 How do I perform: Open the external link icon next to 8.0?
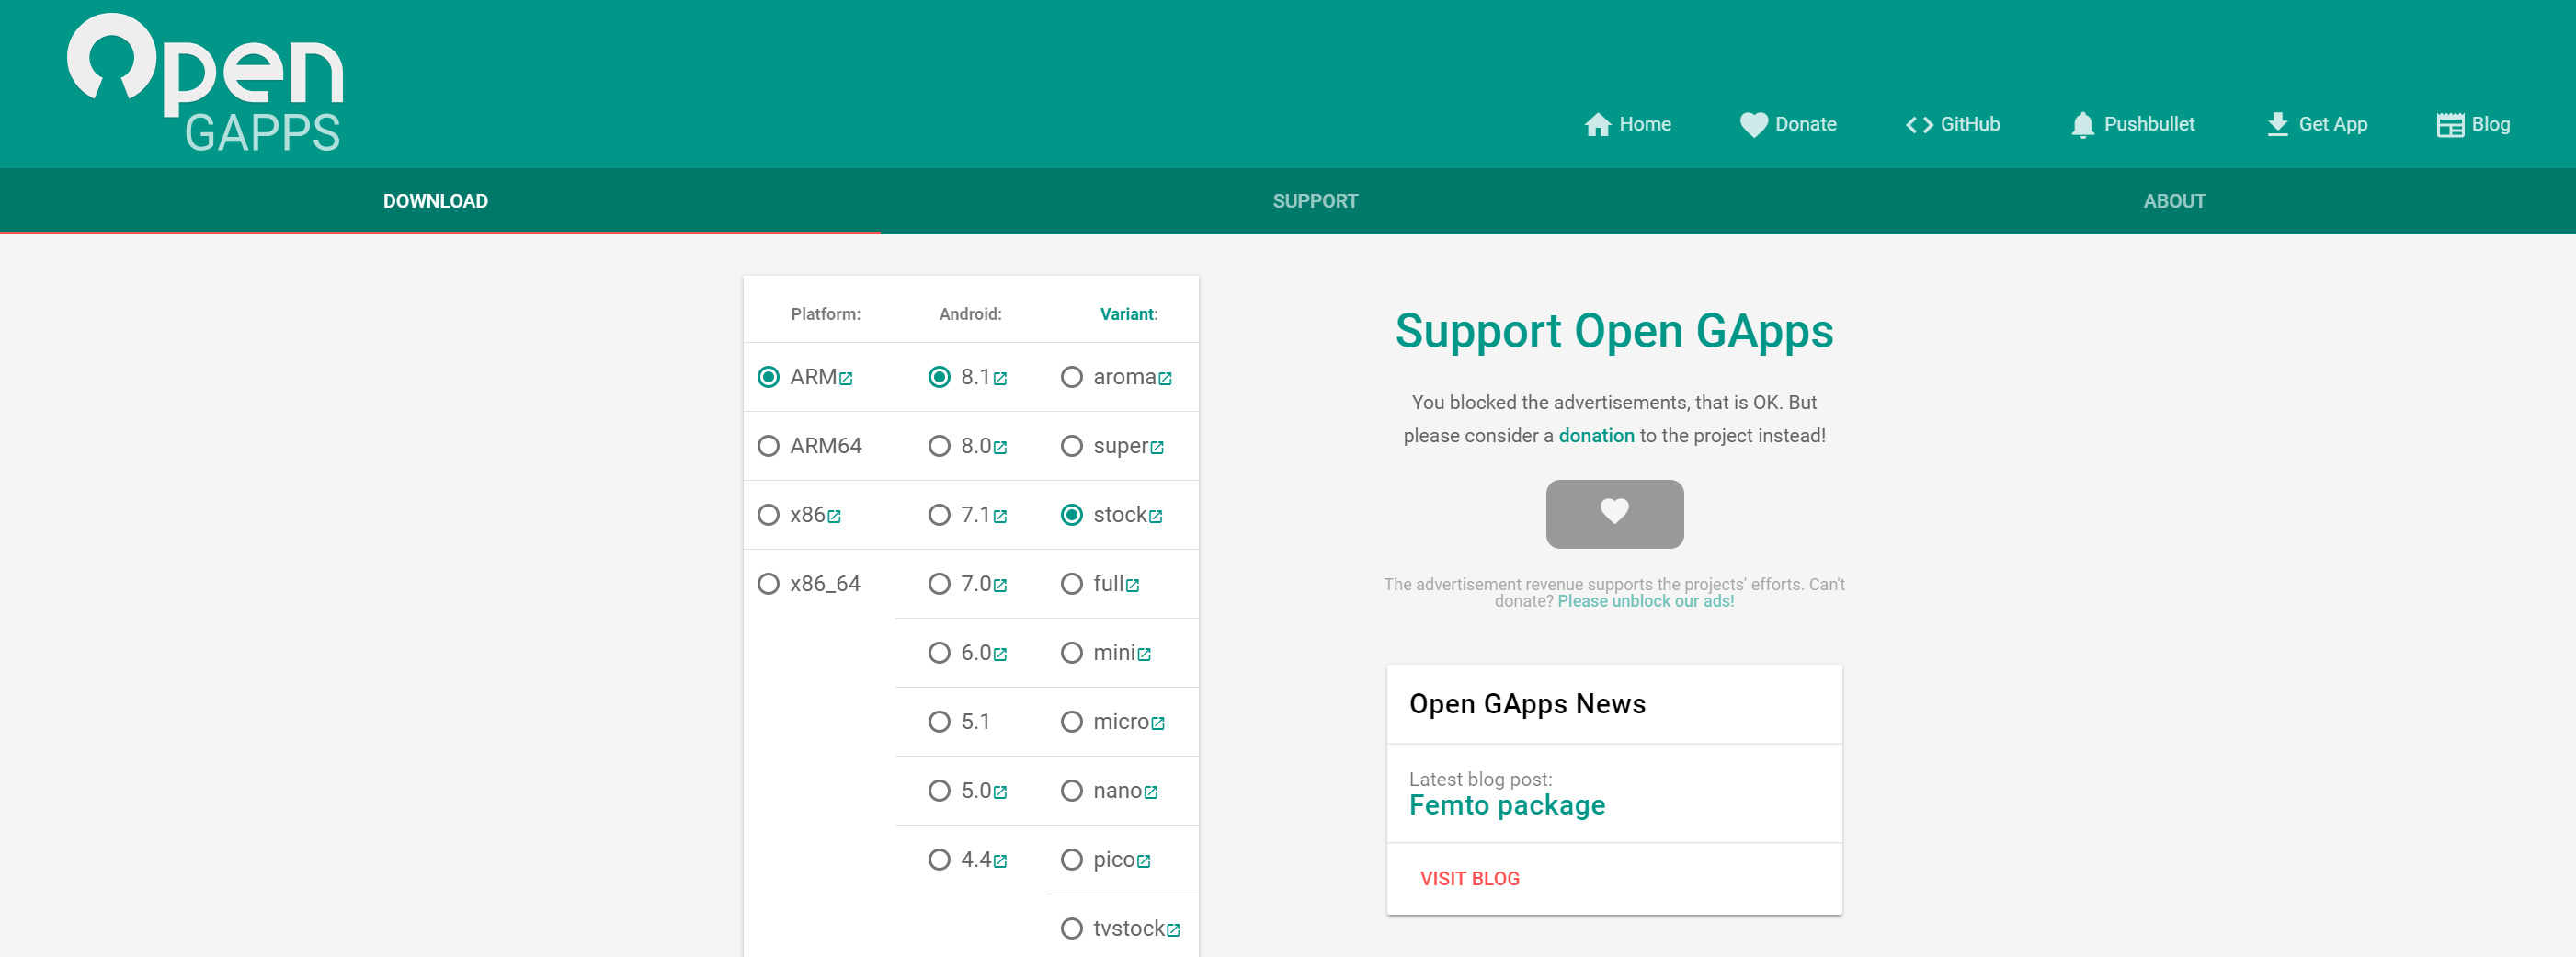coord(1000,448)
